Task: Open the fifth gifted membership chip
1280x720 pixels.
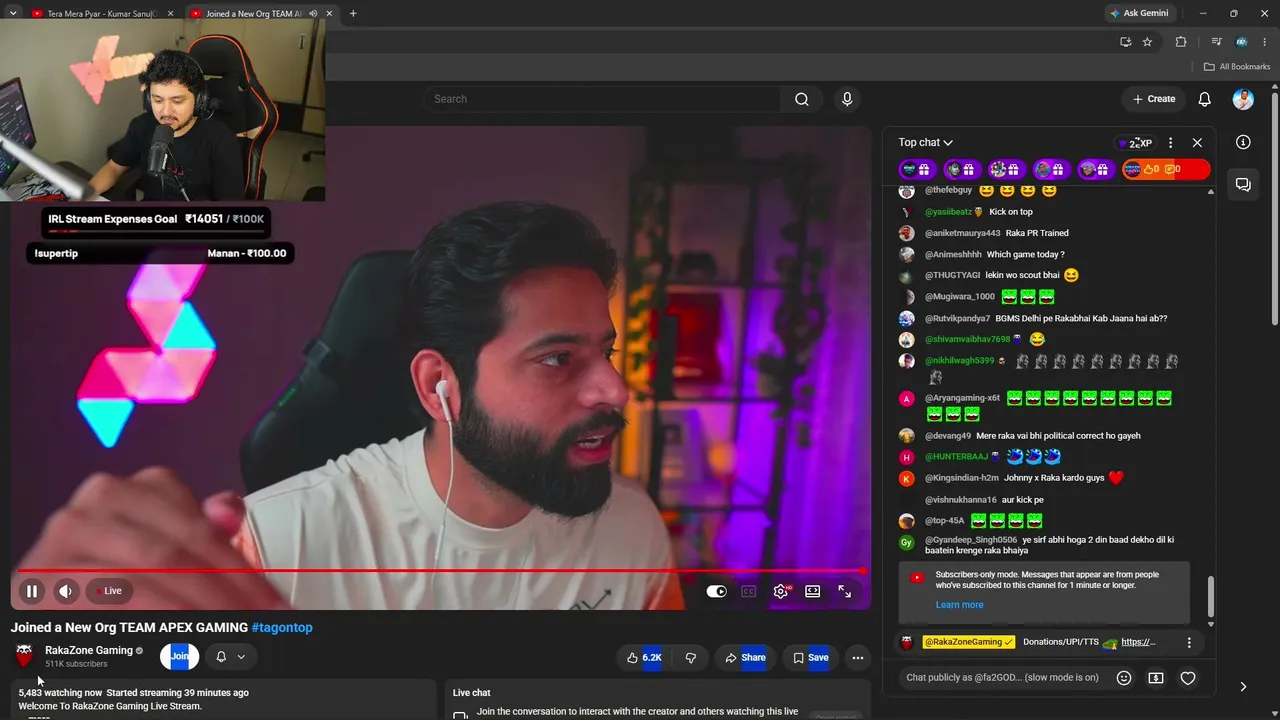Action: coord(1095,170)
